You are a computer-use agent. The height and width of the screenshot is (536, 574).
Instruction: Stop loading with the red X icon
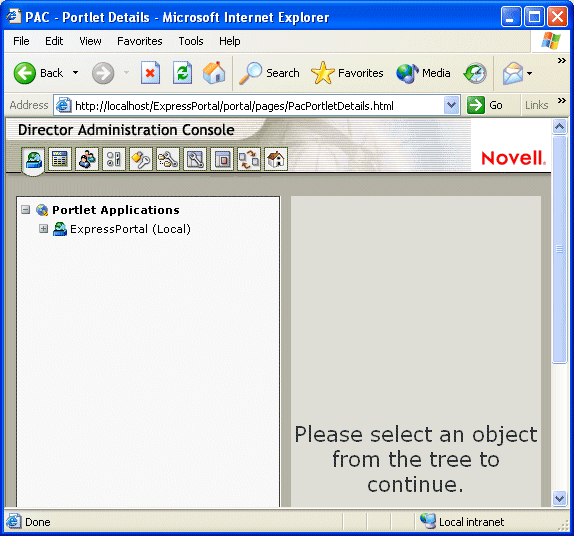[x=150, y=73]
